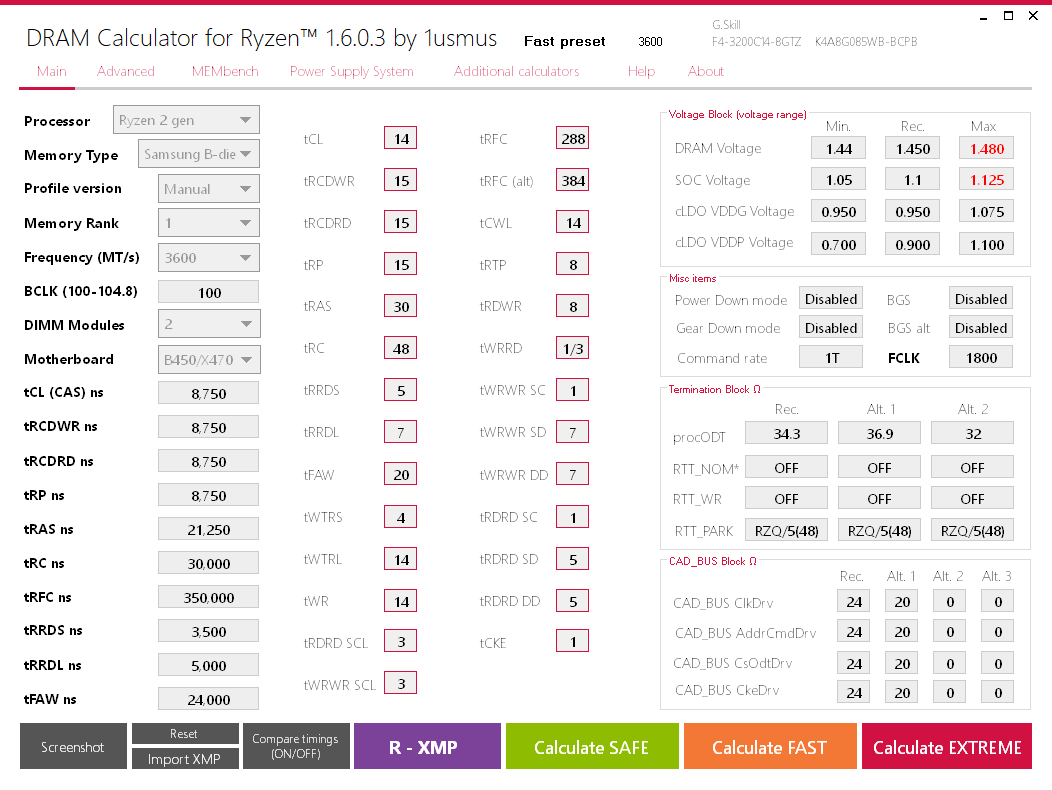
Task: Click the procODT Rec. value 34.3
Action: tap(786, 434)
